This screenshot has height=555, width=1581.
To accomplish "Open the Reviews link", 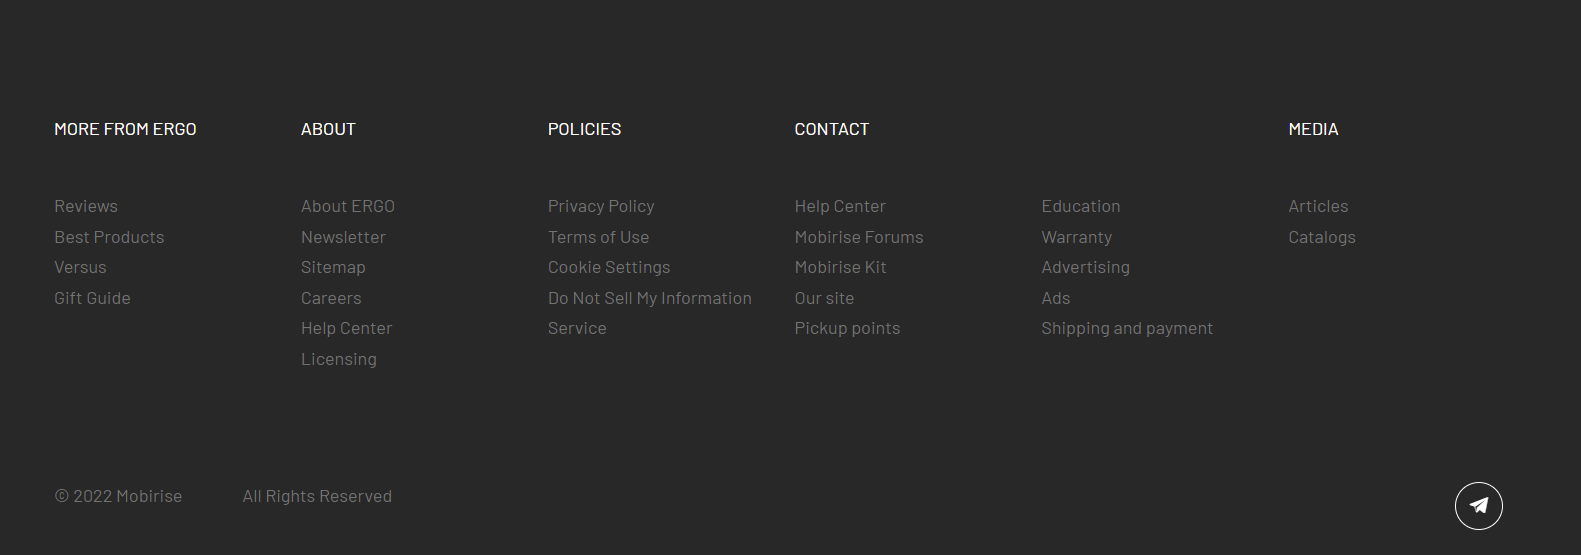I will click(x=86, y=206).
